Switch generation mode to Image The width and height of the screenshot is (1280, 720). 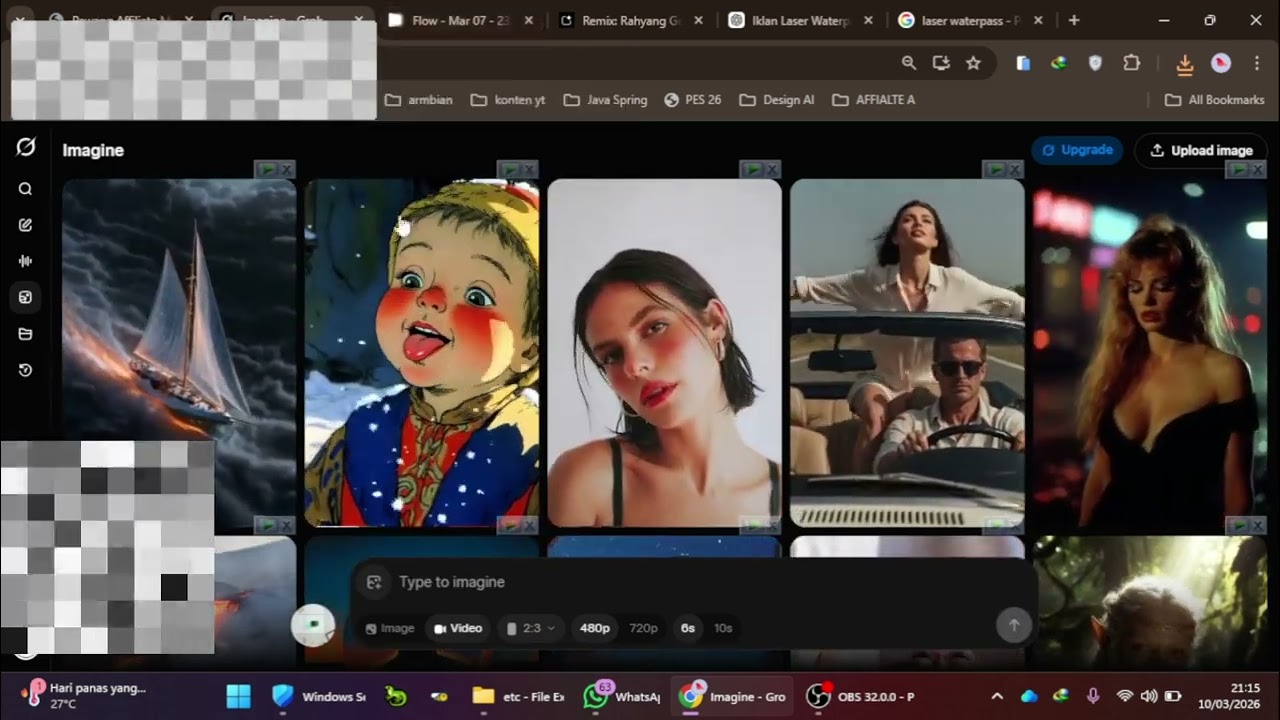click(x=390, y=628)
